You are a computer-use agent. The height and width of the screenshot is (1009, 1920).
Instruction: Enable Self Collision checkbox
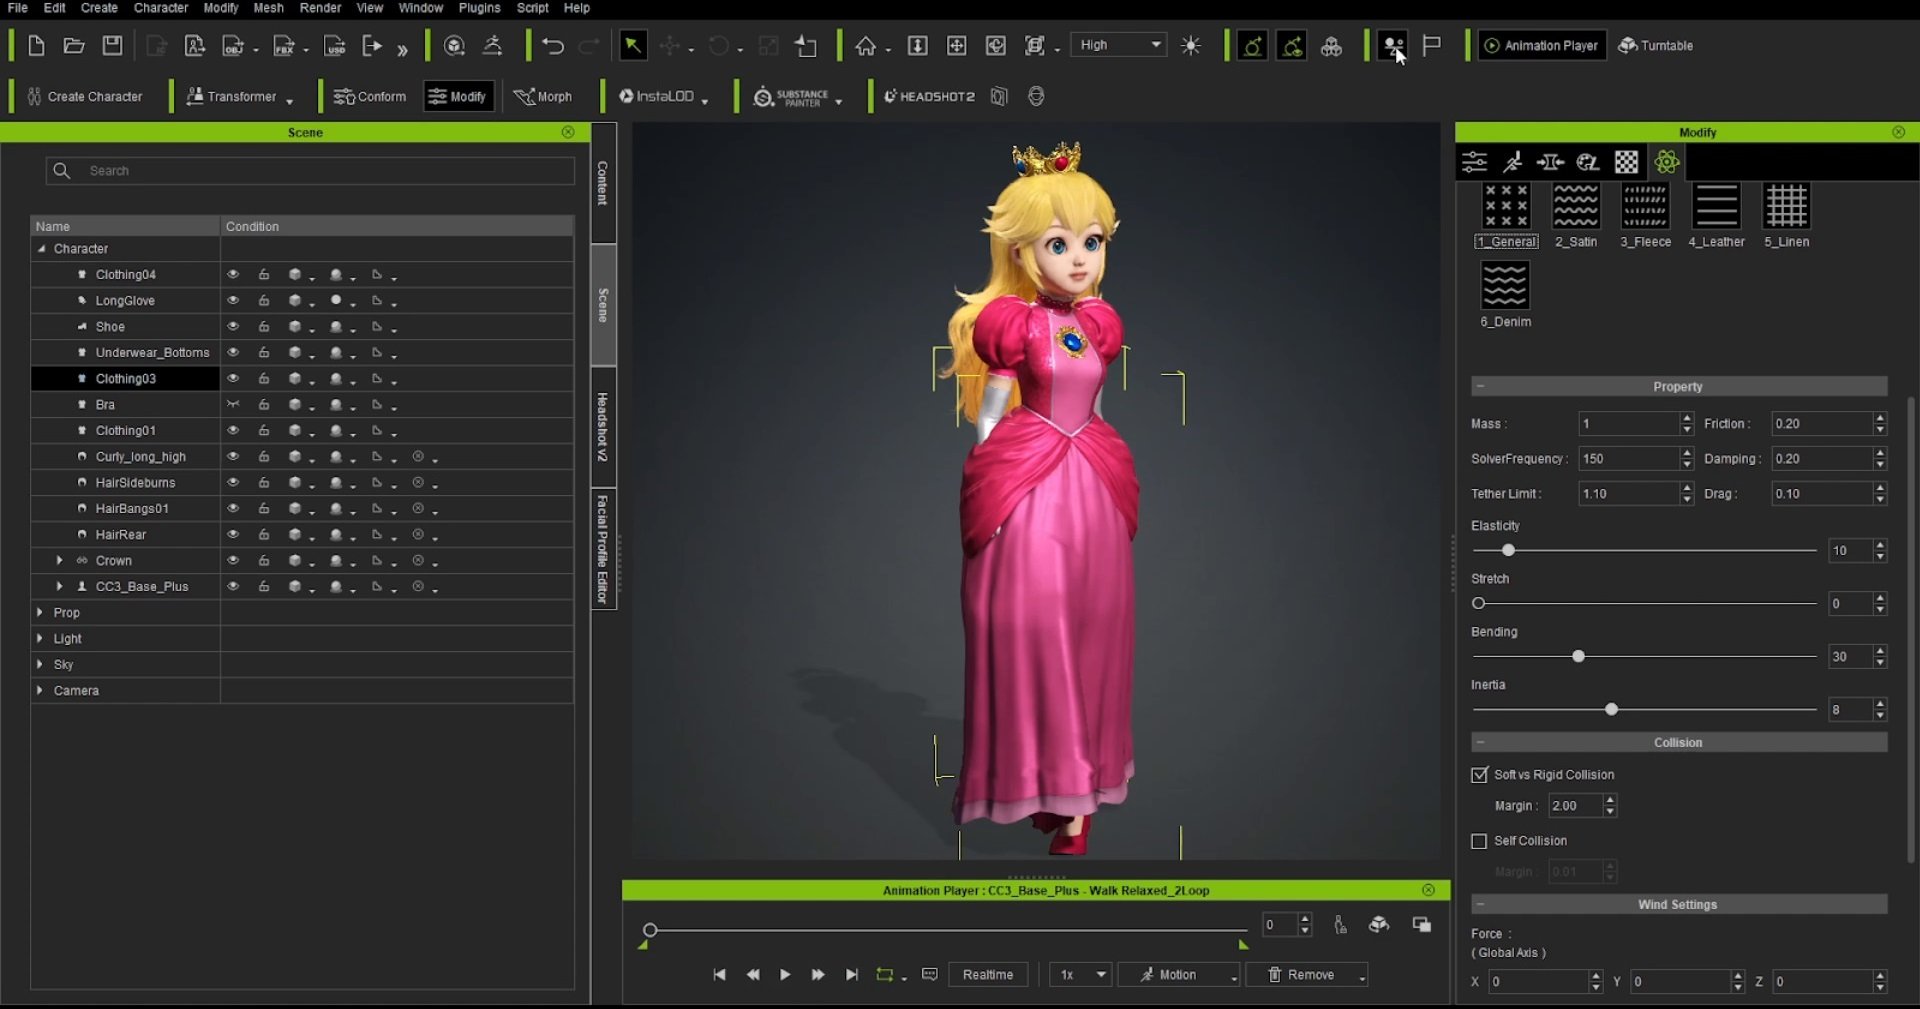click(1480, 842)
